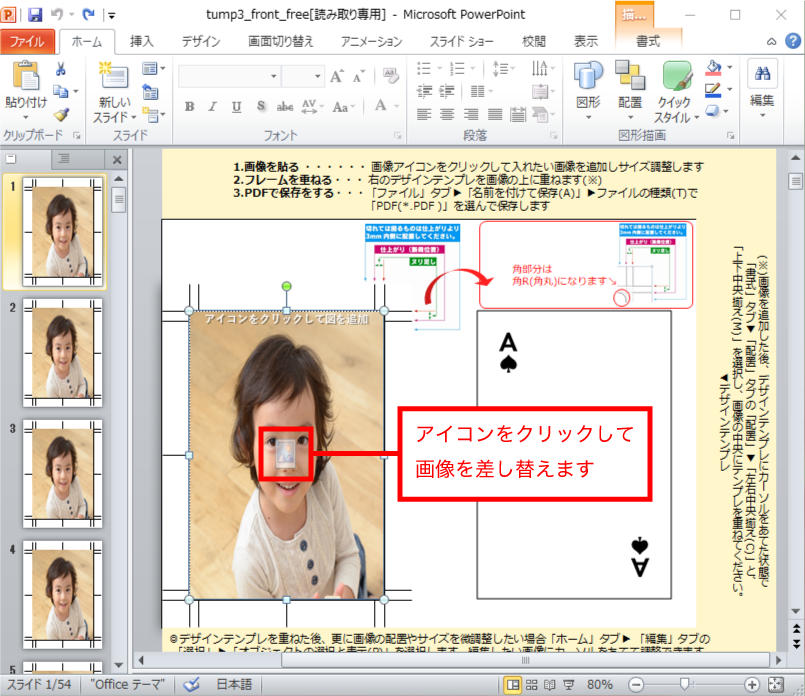Viewport: 805px width, 696px height.
Task: Click the zoom slider handle
Action: pyautogui.click(x=682, y=685)
